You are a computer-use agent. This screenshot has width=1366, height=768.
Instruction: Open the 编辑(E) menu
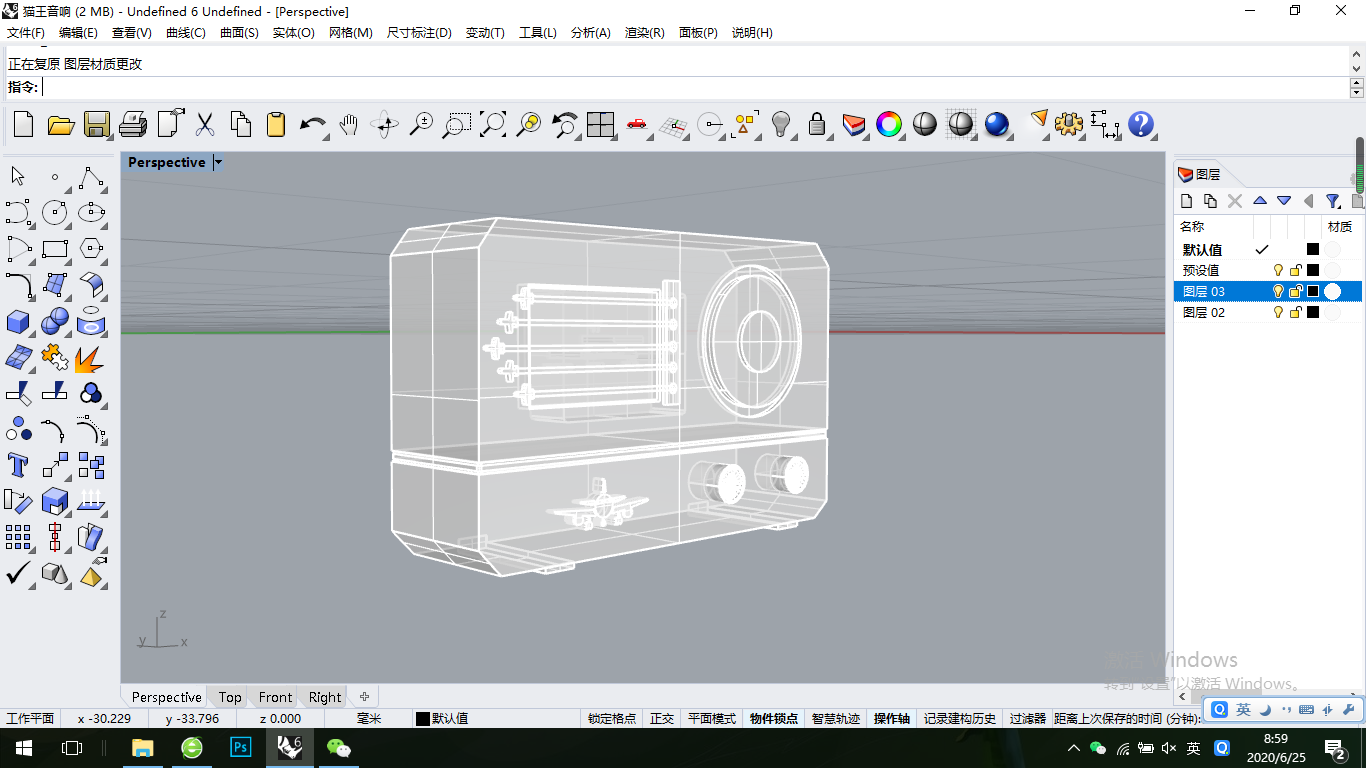pyautogui.click(x=78, y=32)
